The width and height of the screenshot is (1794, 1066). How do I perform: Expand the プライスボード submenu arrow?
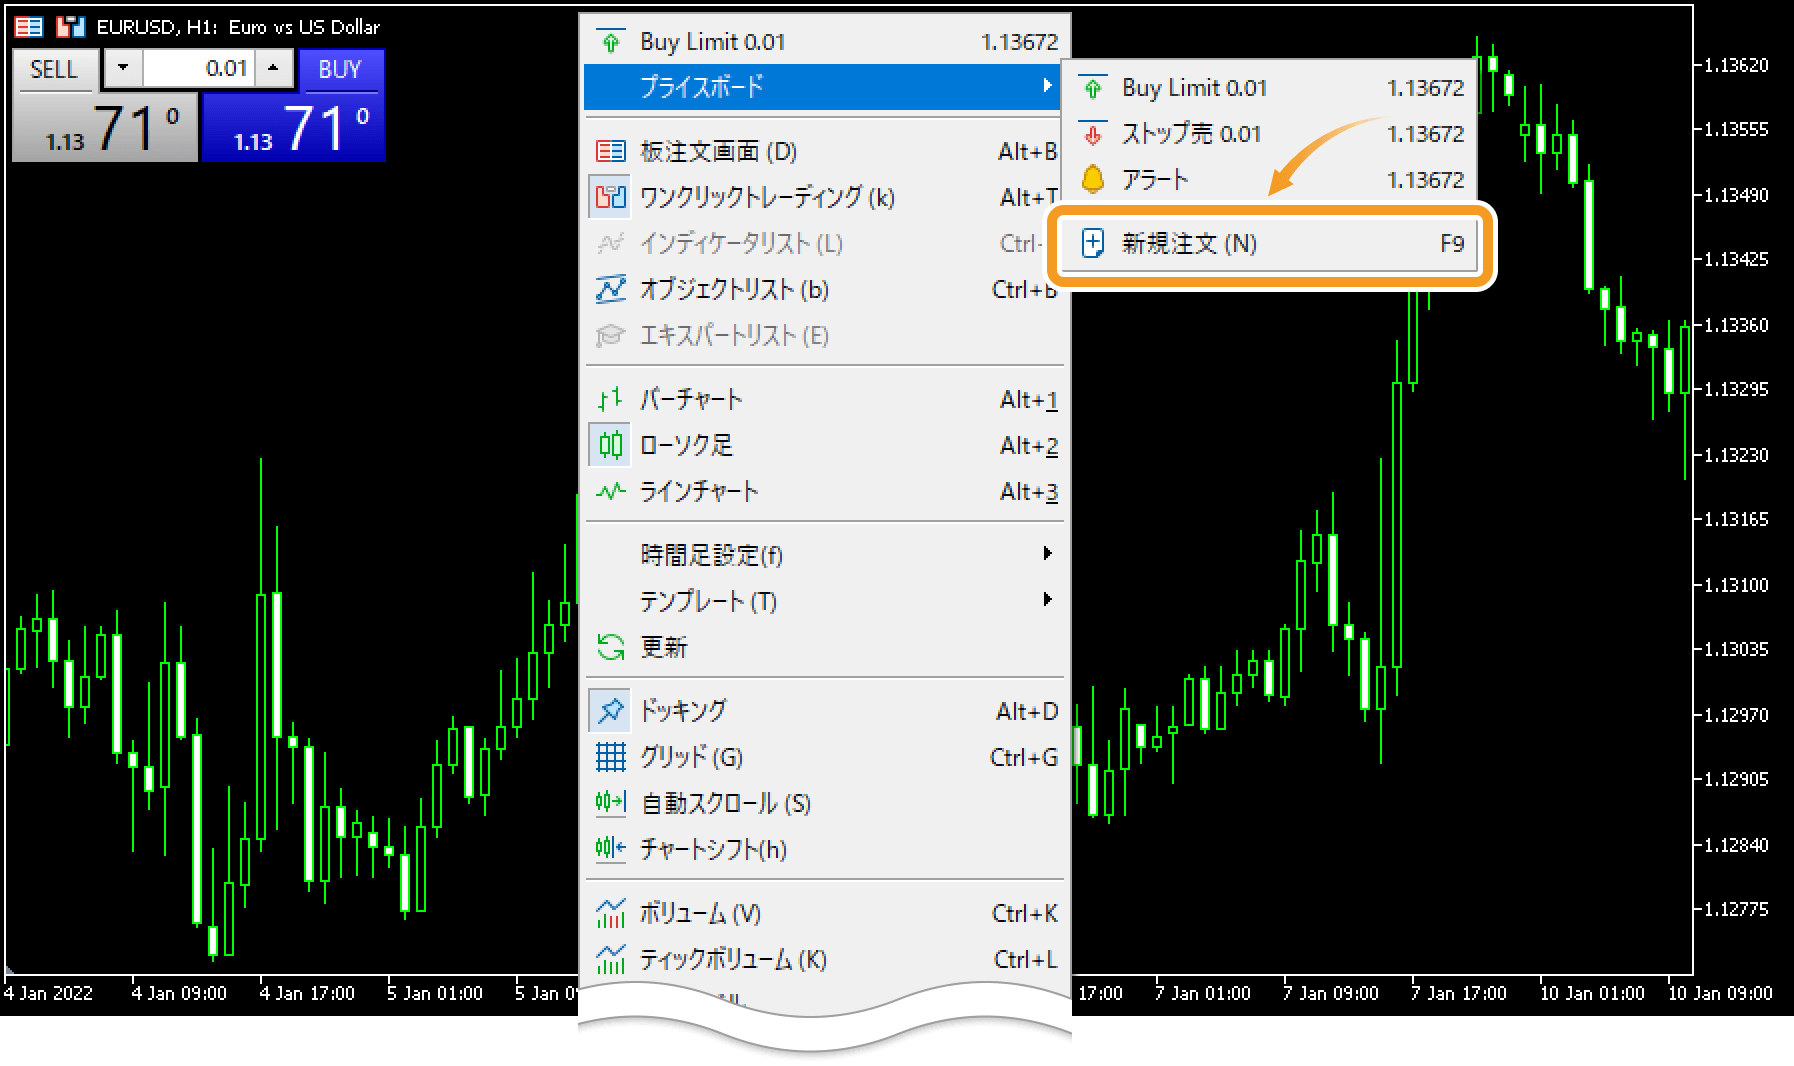pyautogui.click(x=1047, y=86)
